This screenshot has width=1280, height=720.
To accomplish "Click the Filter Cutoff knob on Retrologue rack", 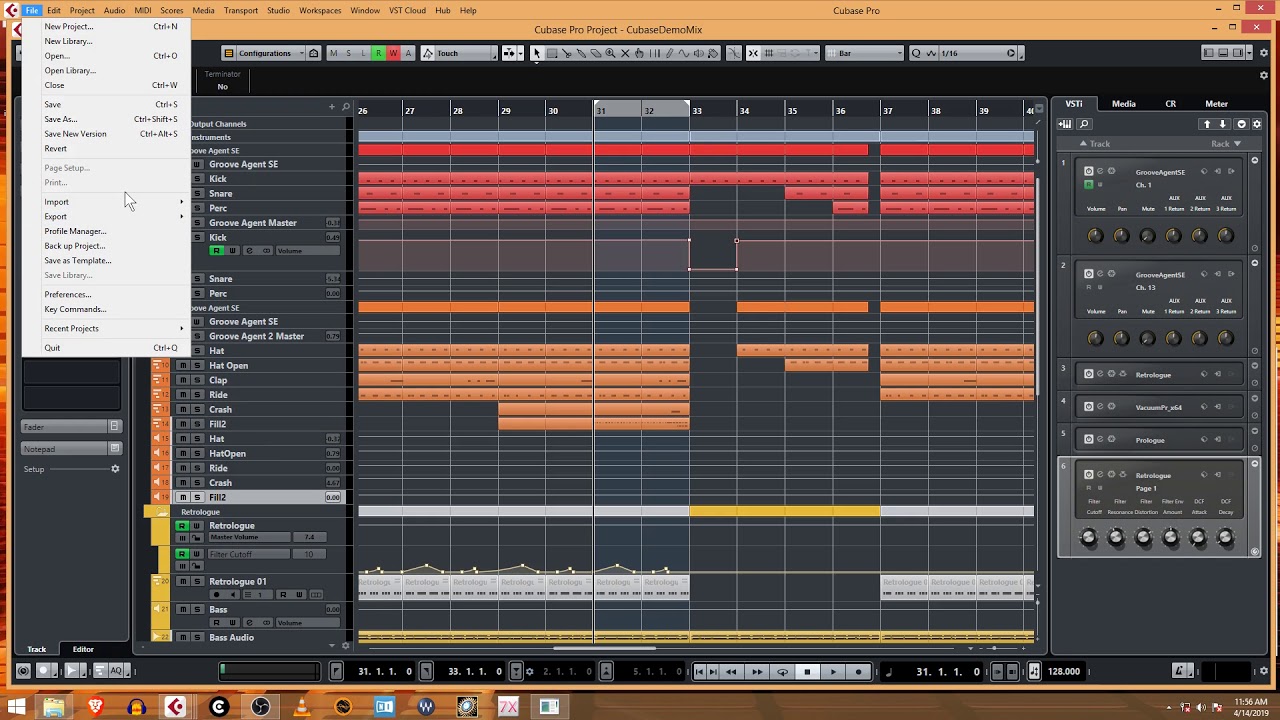I will [1089, 537].
